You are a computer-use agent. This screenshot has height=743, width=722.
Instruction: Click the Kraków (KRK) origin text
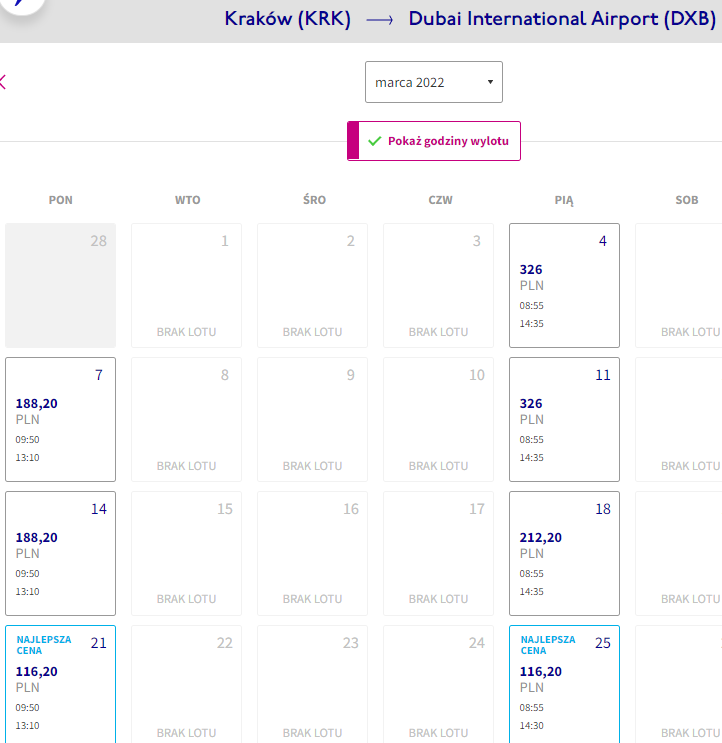point(288,19)
